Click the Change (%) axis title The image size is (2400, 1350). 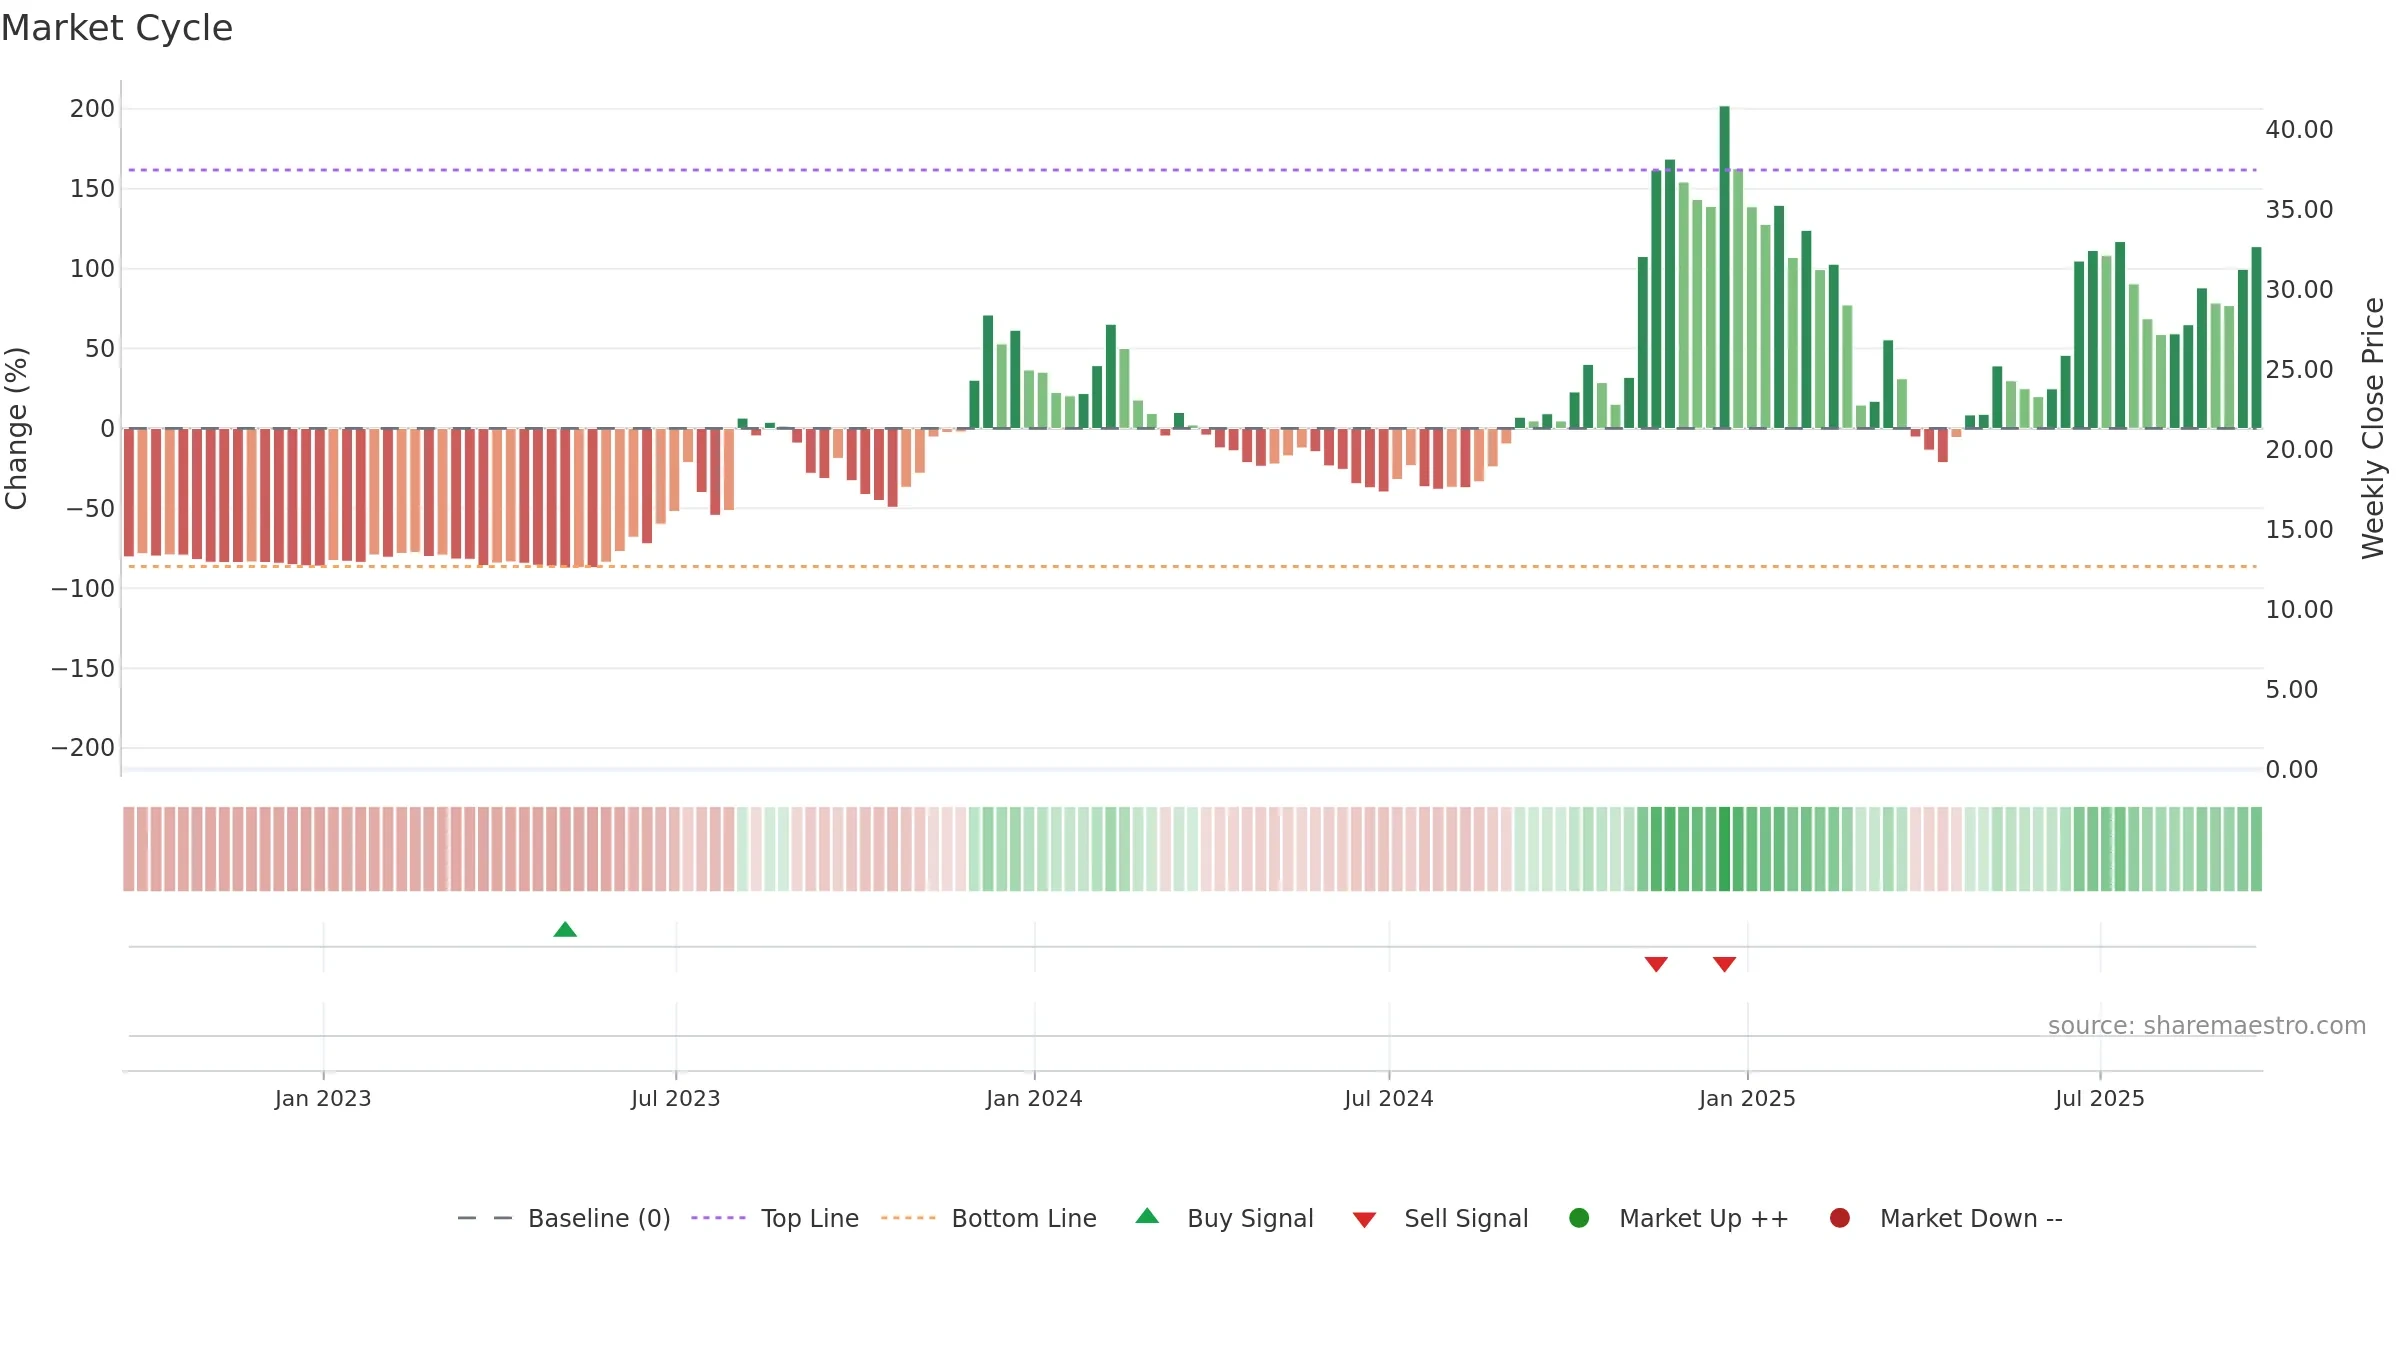pos(16,428)
